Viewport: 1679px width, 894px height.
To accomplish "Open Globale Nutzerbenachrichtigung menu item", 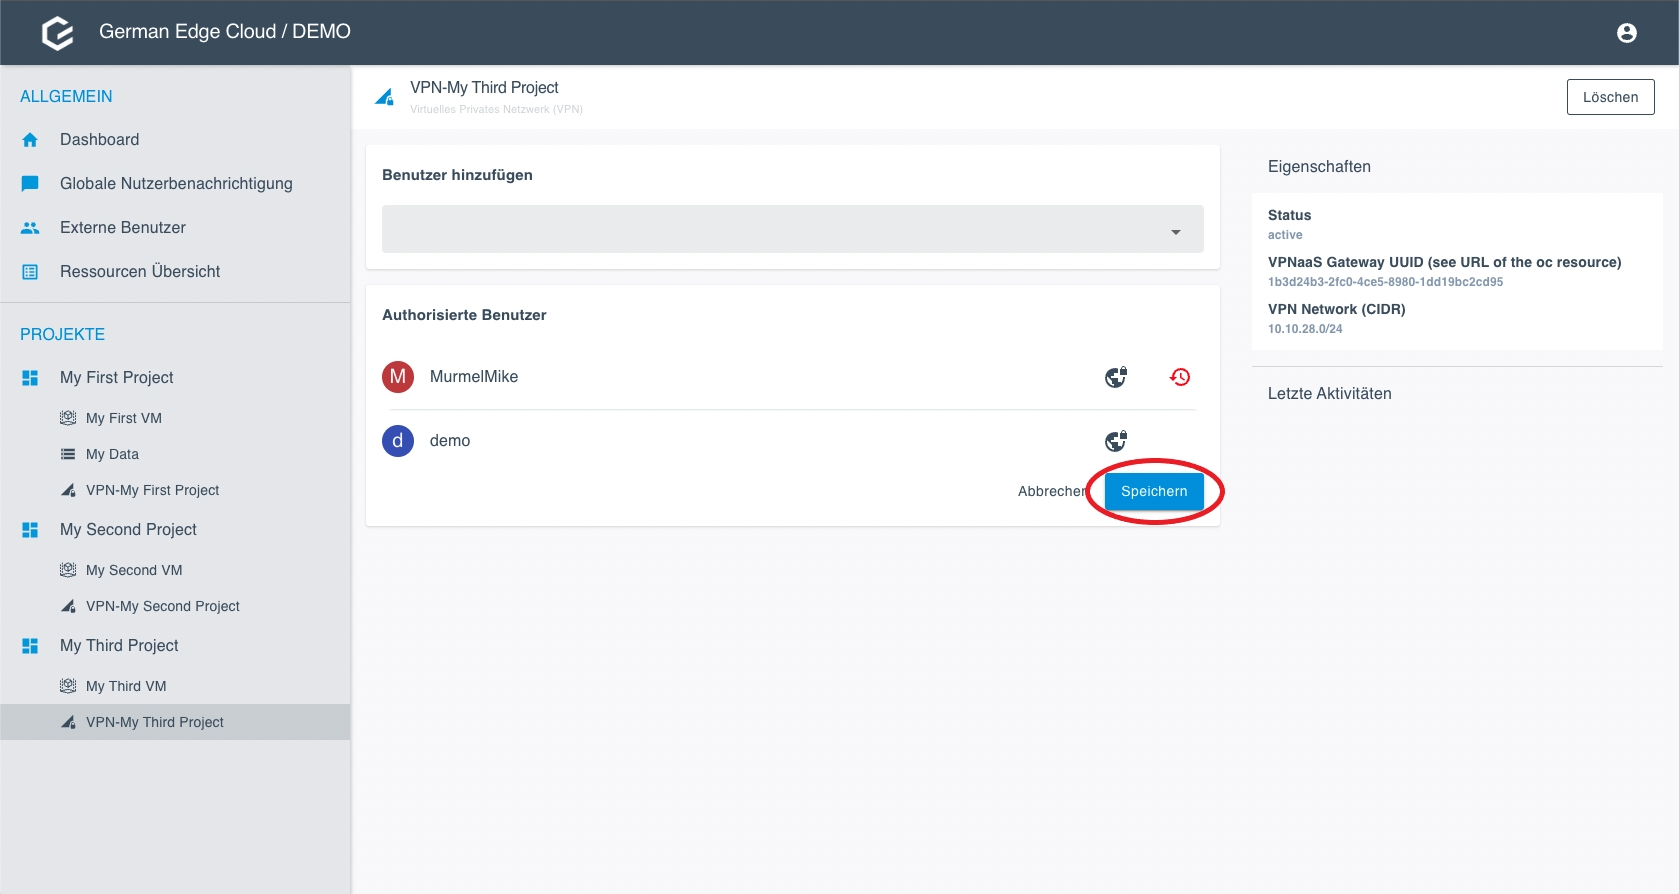I will [175, 184].
